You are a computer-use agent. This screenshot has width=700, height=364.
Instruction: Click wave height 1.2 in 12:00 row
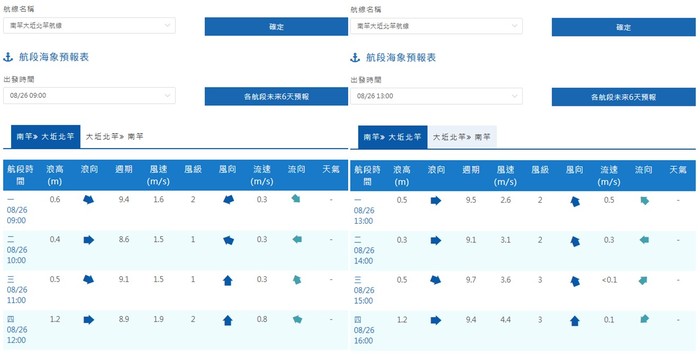click(x=55, y=319)
